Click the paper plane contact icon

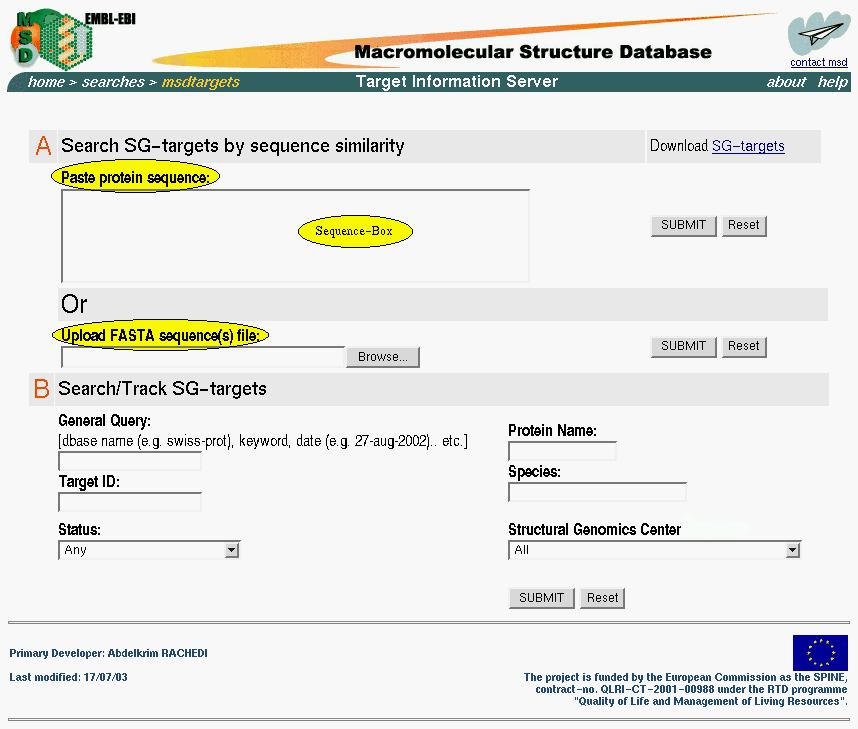pos(817,33)
